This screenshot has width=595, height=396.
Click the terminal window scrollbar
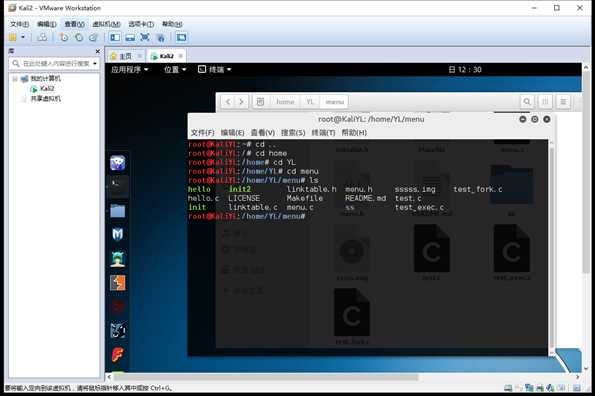click(x=552, y=247)
